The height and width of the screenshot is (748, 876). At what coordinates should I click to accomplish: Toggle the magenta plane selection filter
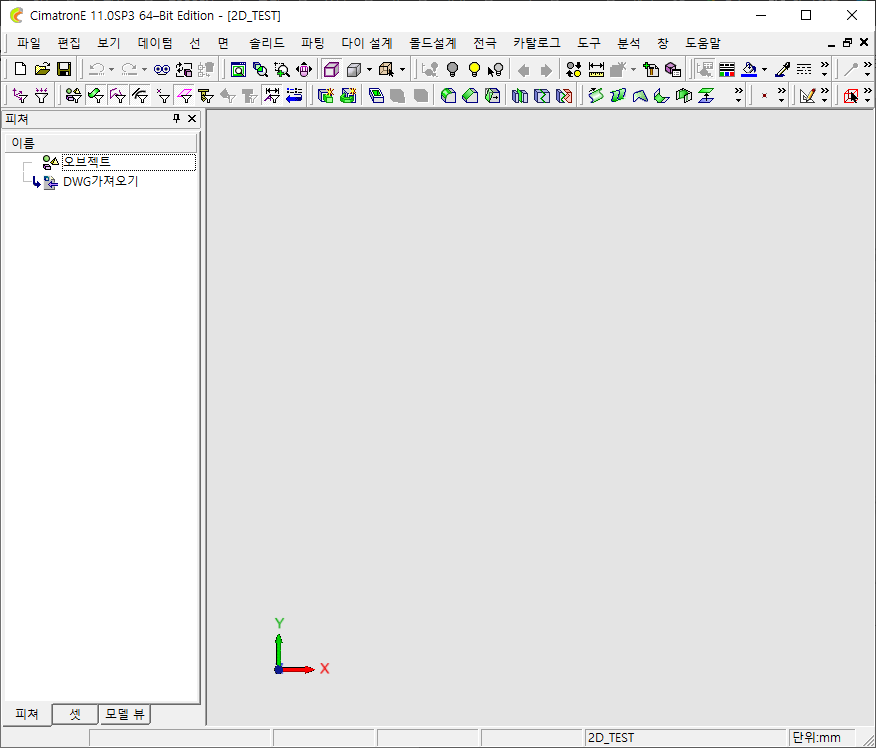(185, 96)
